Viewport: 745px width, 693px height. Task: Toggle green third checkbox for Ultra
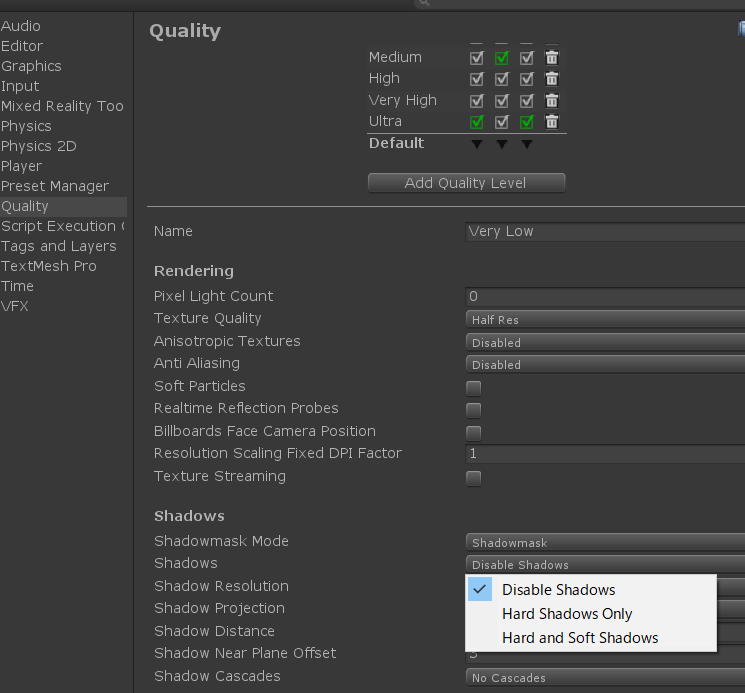[526, 122]
